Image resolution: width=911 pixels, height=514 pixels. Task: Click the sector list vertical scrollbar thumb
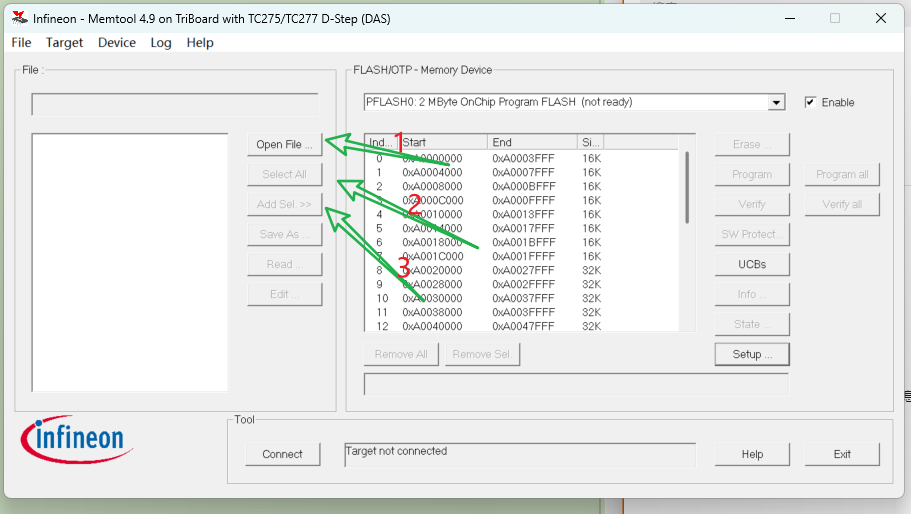(687, 188)
